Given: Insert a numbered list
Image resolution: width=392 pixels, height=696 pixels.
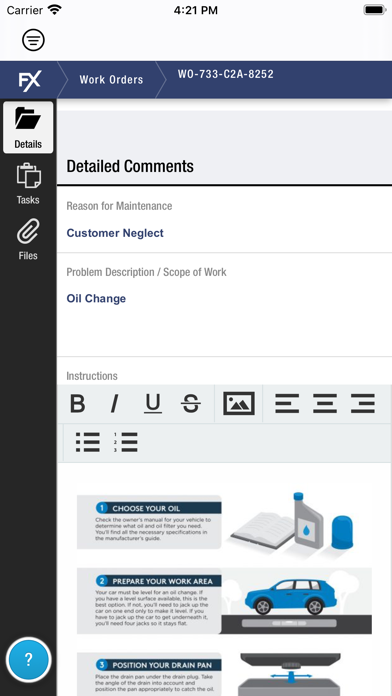Looking at the screenshot, I should [x=125, y=443].
